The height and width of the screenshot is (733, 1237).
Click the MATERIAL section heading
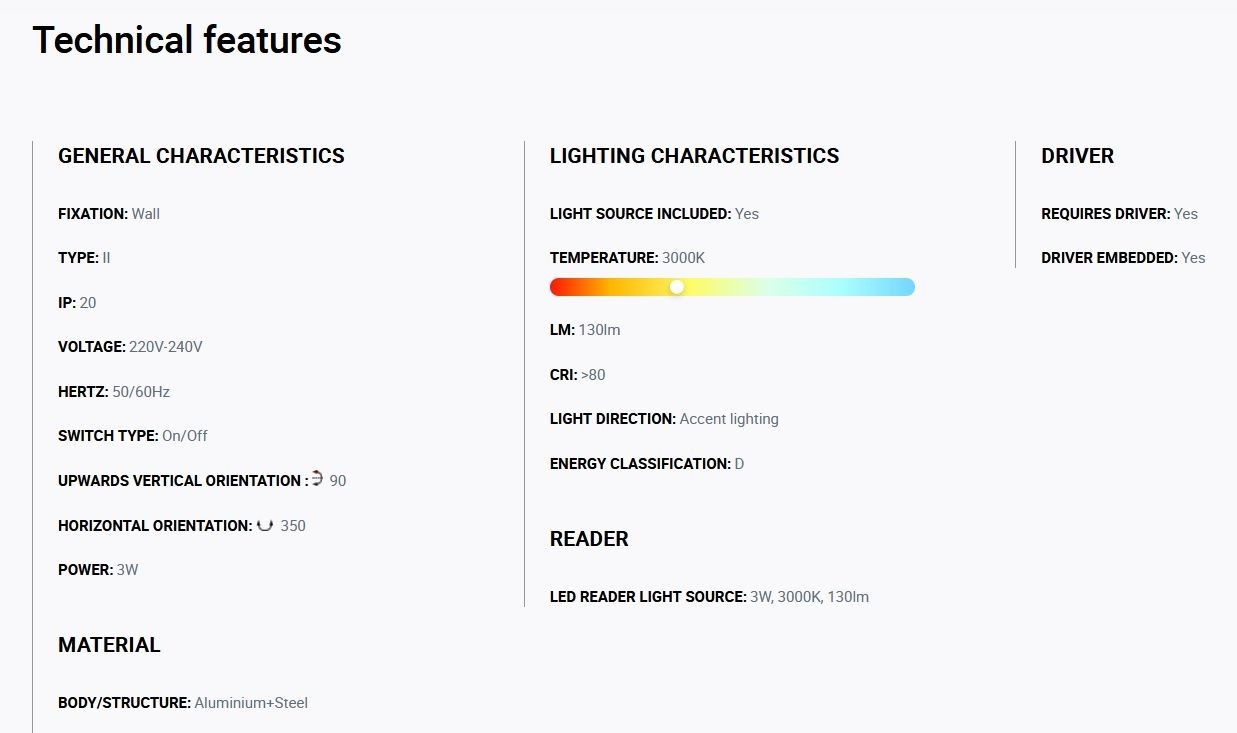pos(109,645)
